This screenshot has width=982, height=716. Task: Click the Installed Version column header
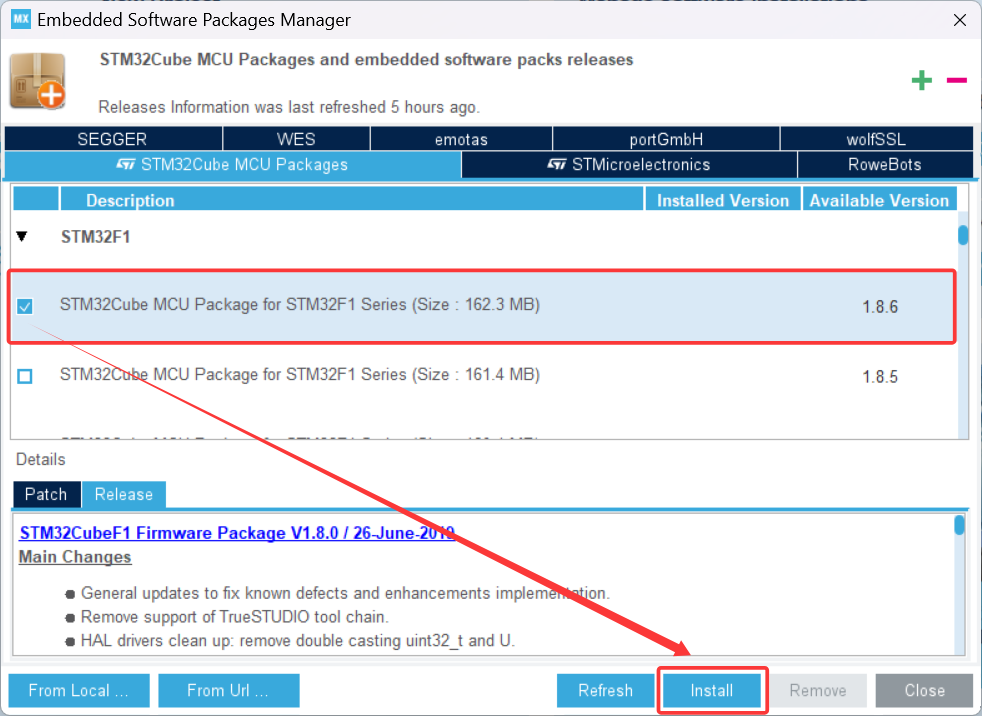point(723,200)
